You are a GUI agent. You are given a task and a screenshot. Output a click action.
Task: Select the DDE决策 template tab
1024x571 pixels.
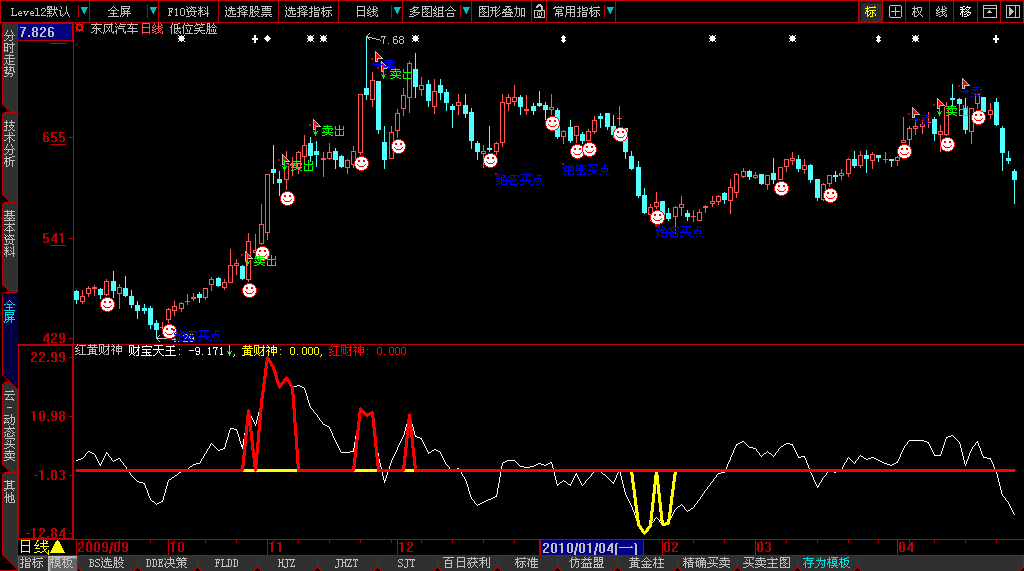coord(167,563)
